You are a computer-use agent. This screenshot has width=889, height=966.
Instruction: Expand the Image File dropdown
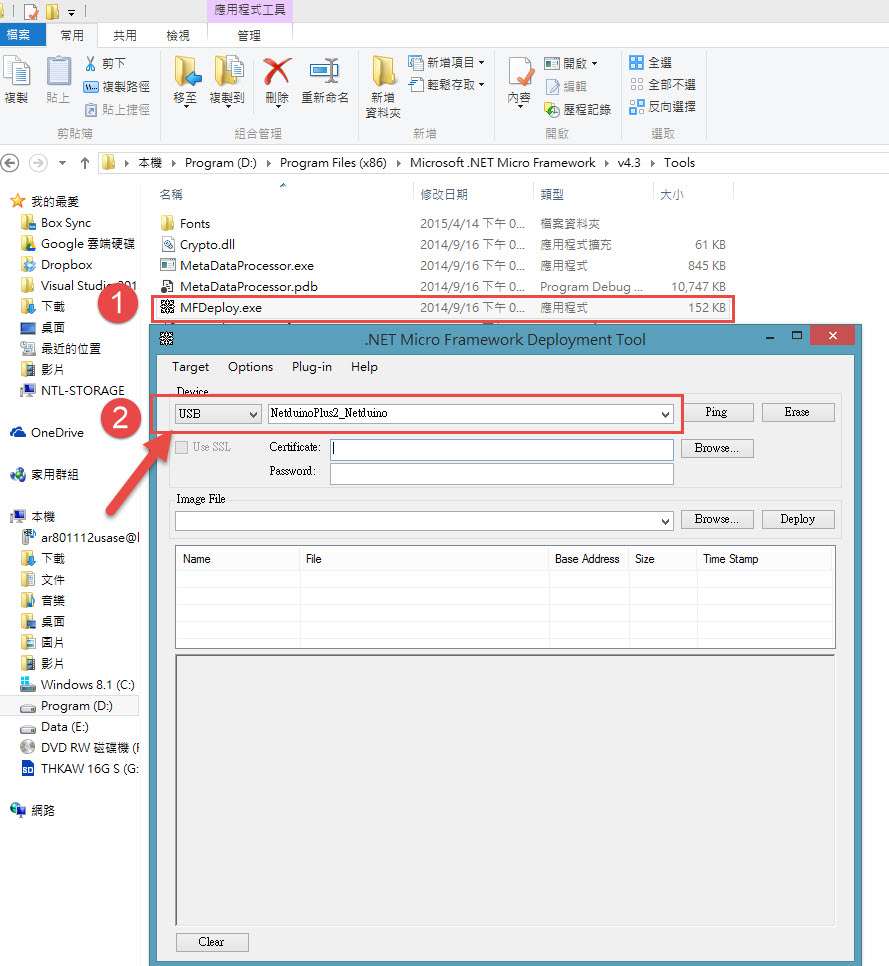point(665,521)
